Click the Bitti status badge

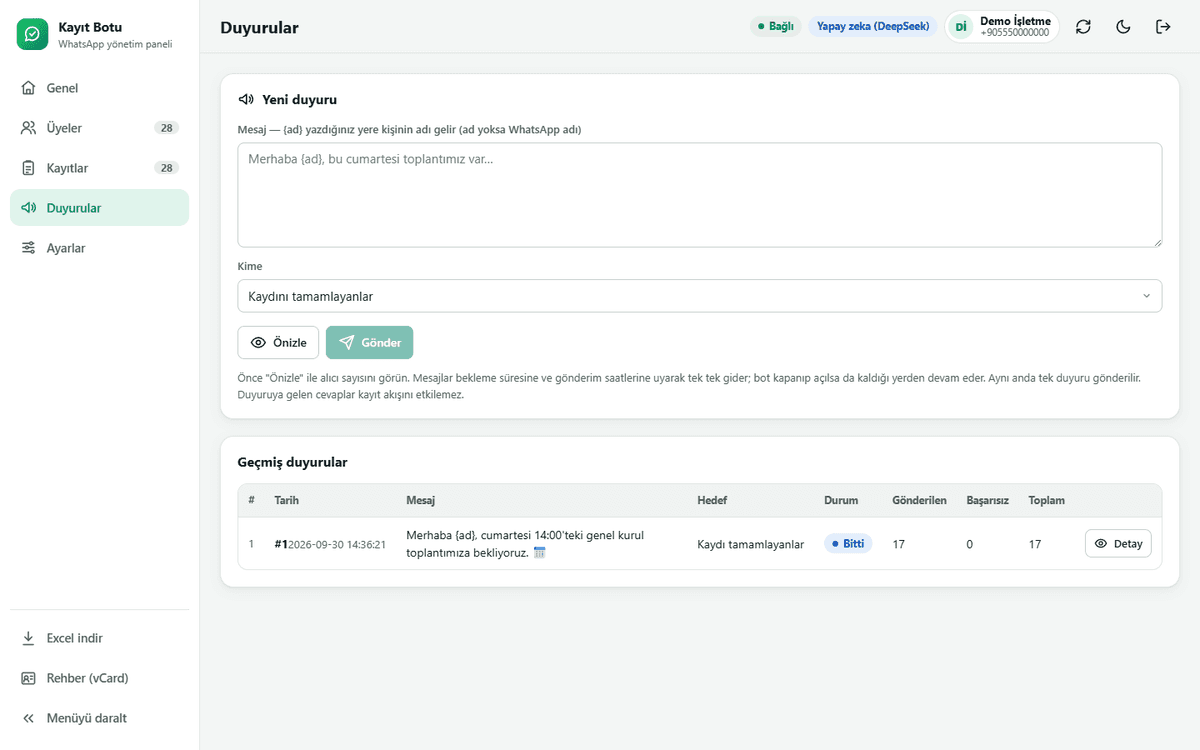click(x=848, y=544)
